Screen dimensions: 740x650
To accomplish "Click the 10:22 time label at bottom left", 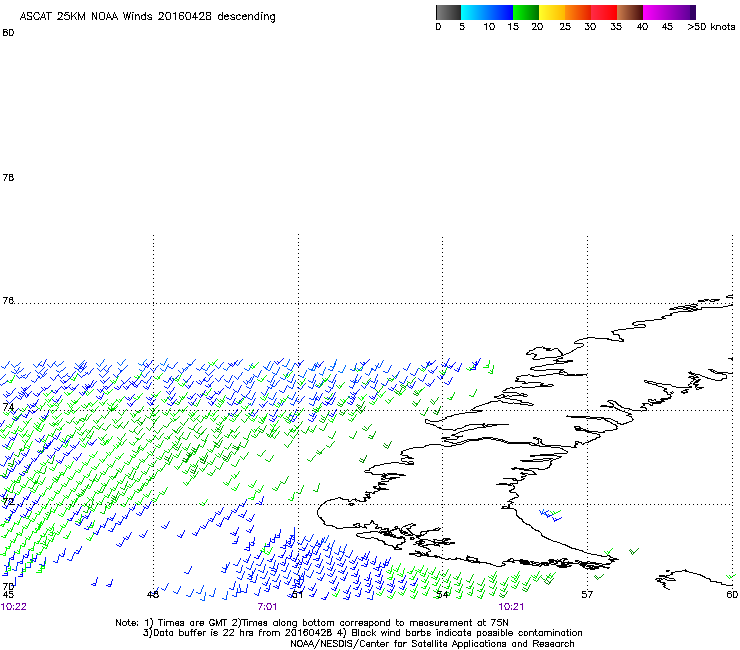I will click(x=14, y=607).
